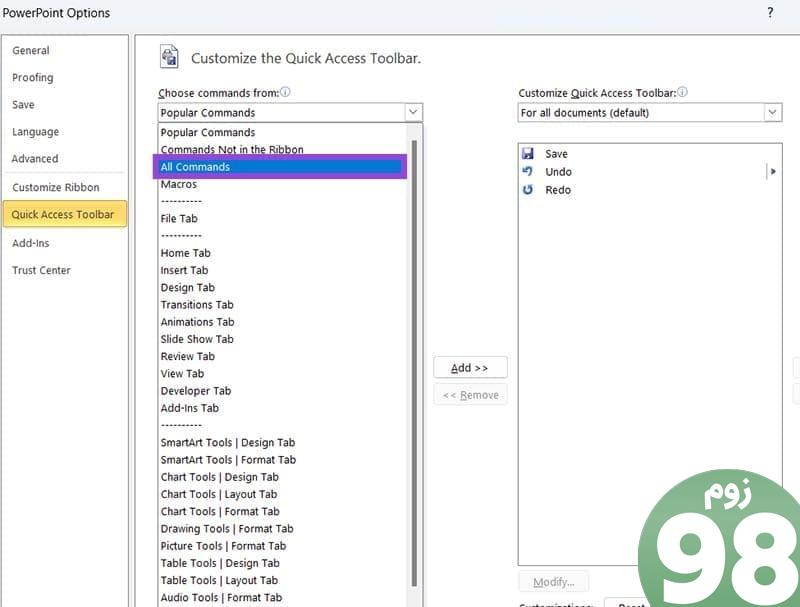Click the Undo arrow icon
Image resolution: width=800 pixels, height=607 pixels.
point(528,171)
